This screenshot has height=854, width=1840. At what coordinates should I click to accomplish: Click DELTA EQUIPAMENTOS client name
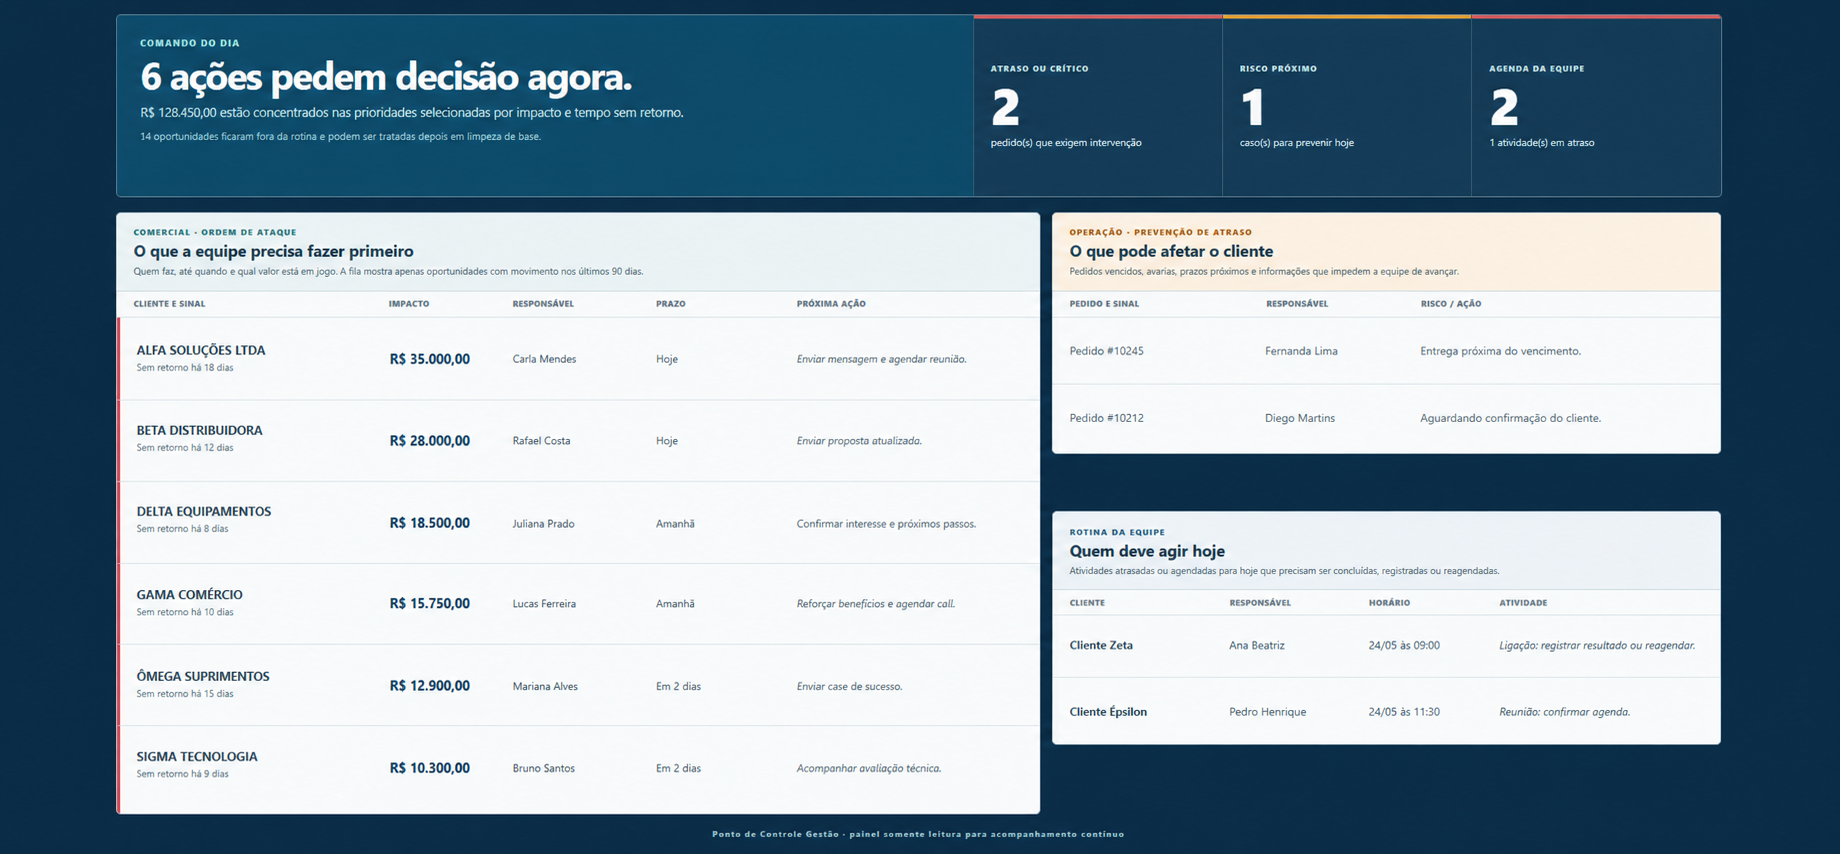click(204, 511)
